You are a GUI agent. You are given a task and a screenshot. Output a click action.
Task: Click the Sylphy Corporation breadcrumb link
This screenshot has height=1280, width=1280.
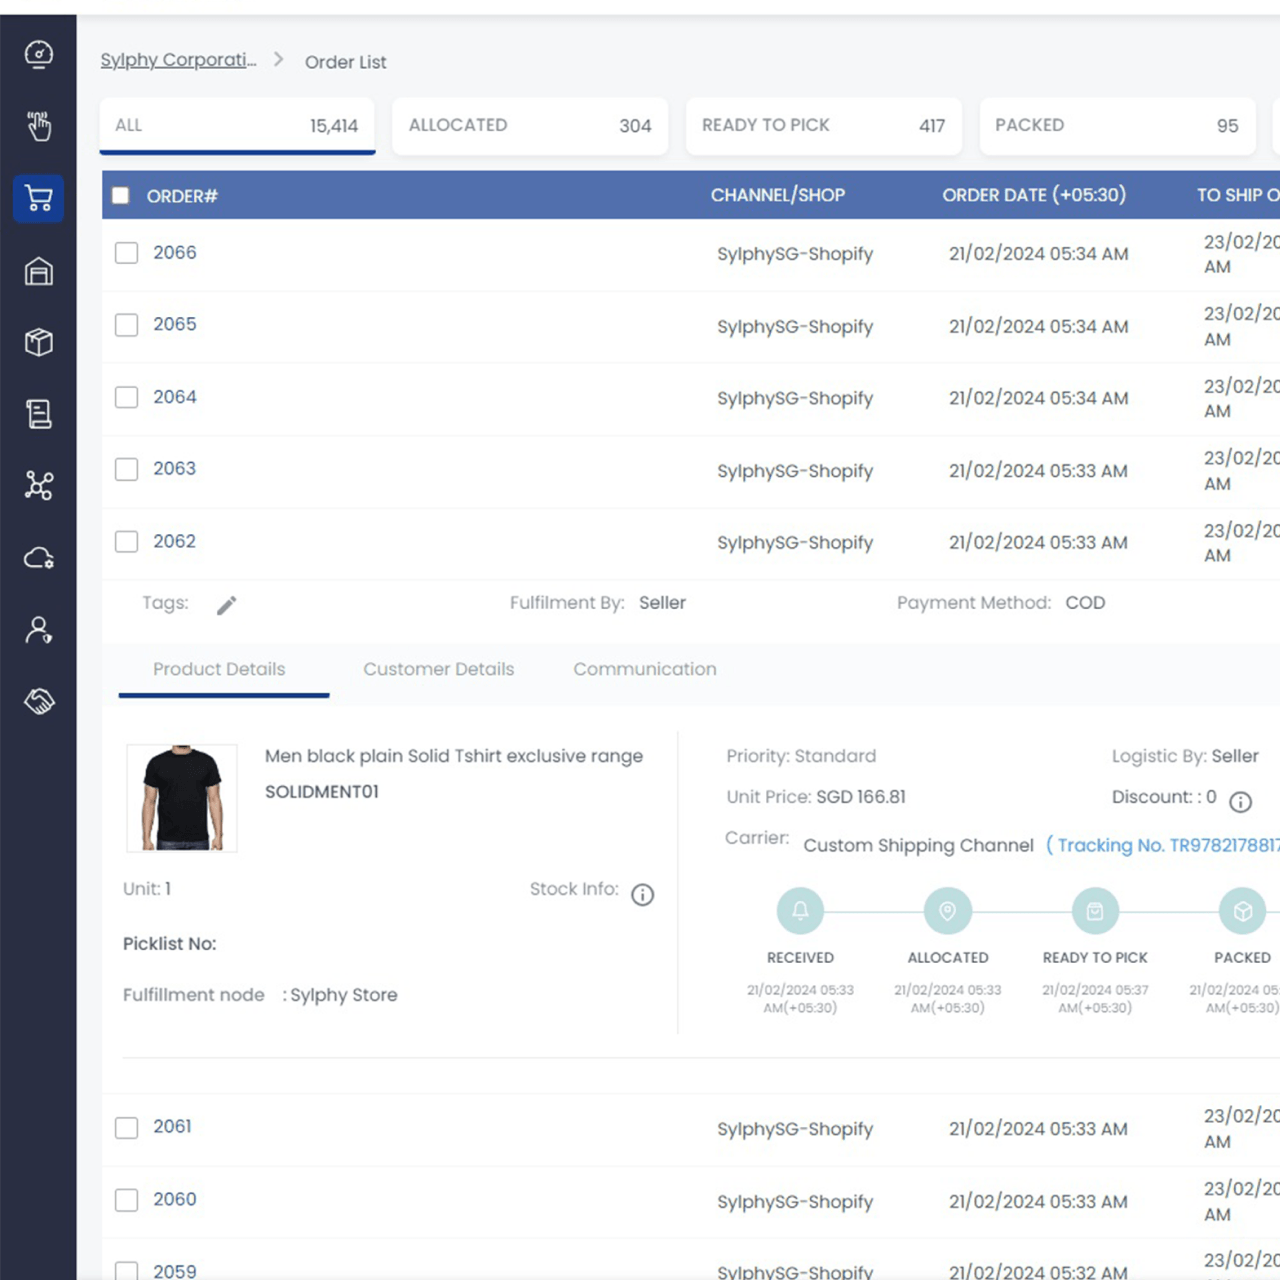coord(178,60)
